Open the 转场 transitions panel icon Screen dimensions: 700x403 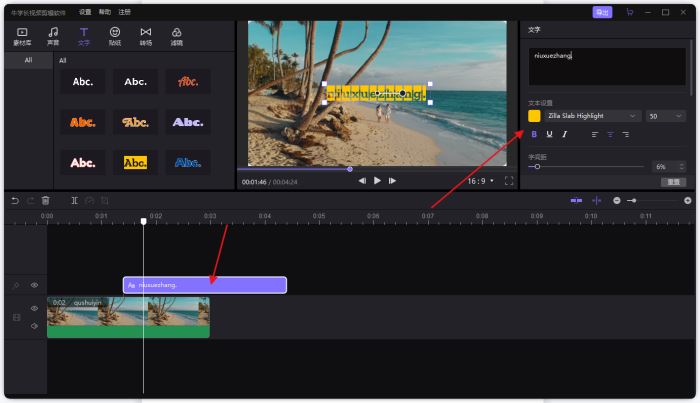click(146, 37)
